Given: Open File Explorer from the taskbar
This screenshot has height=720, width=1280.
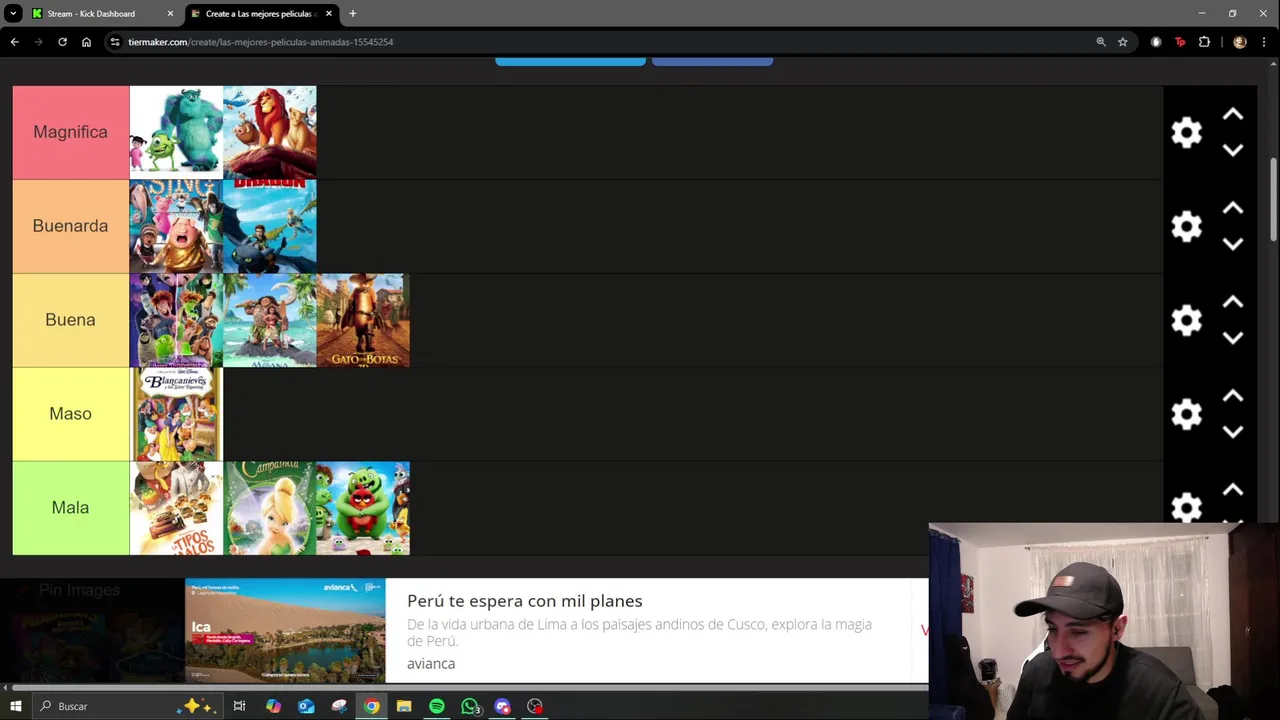Looking at the screenshot, I should point(404,706).
